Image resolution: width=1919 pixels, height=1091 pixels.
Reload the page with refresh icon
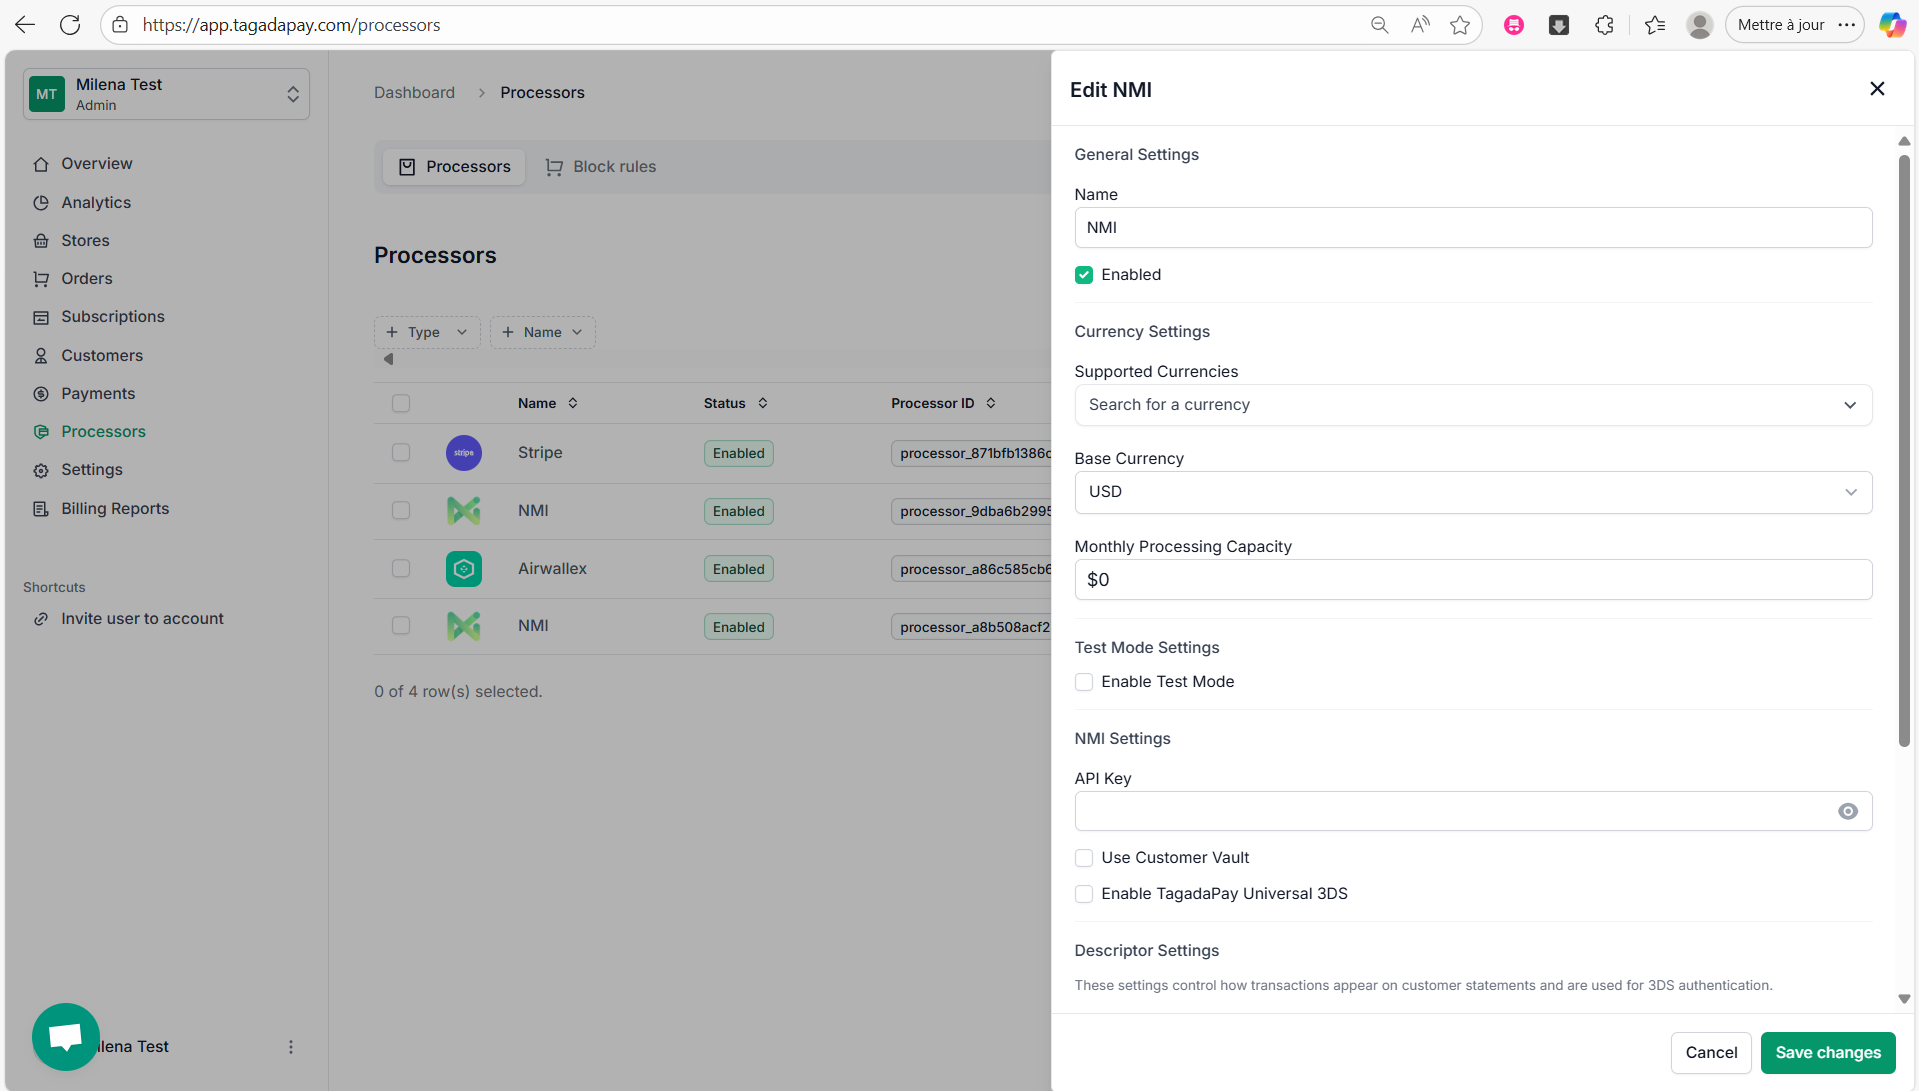(70, 25)
